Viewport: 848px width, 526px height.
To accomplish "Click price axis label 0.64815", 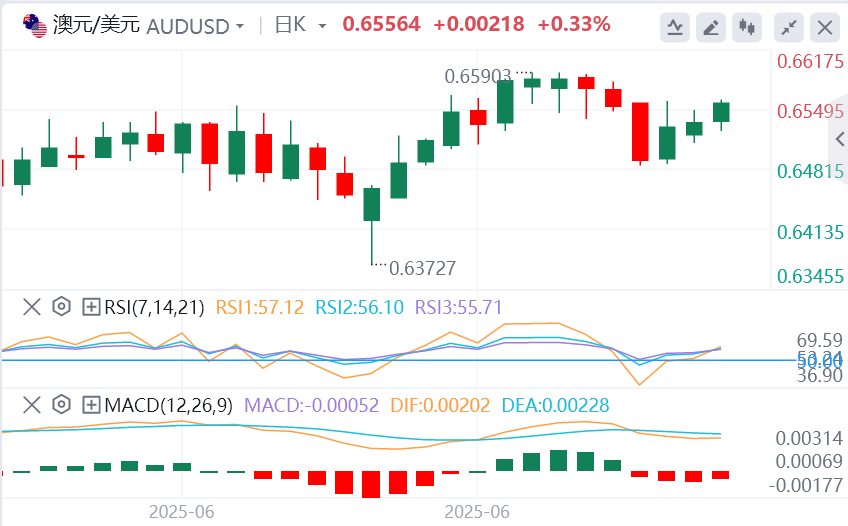I will pos(810,171).
